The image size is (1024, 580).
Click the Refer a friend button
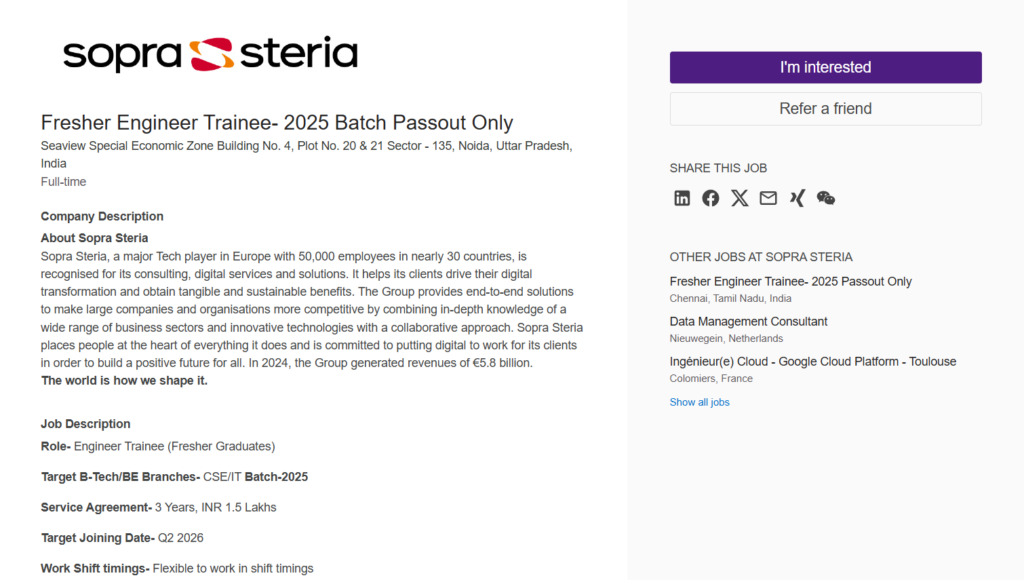coord(825,108)
